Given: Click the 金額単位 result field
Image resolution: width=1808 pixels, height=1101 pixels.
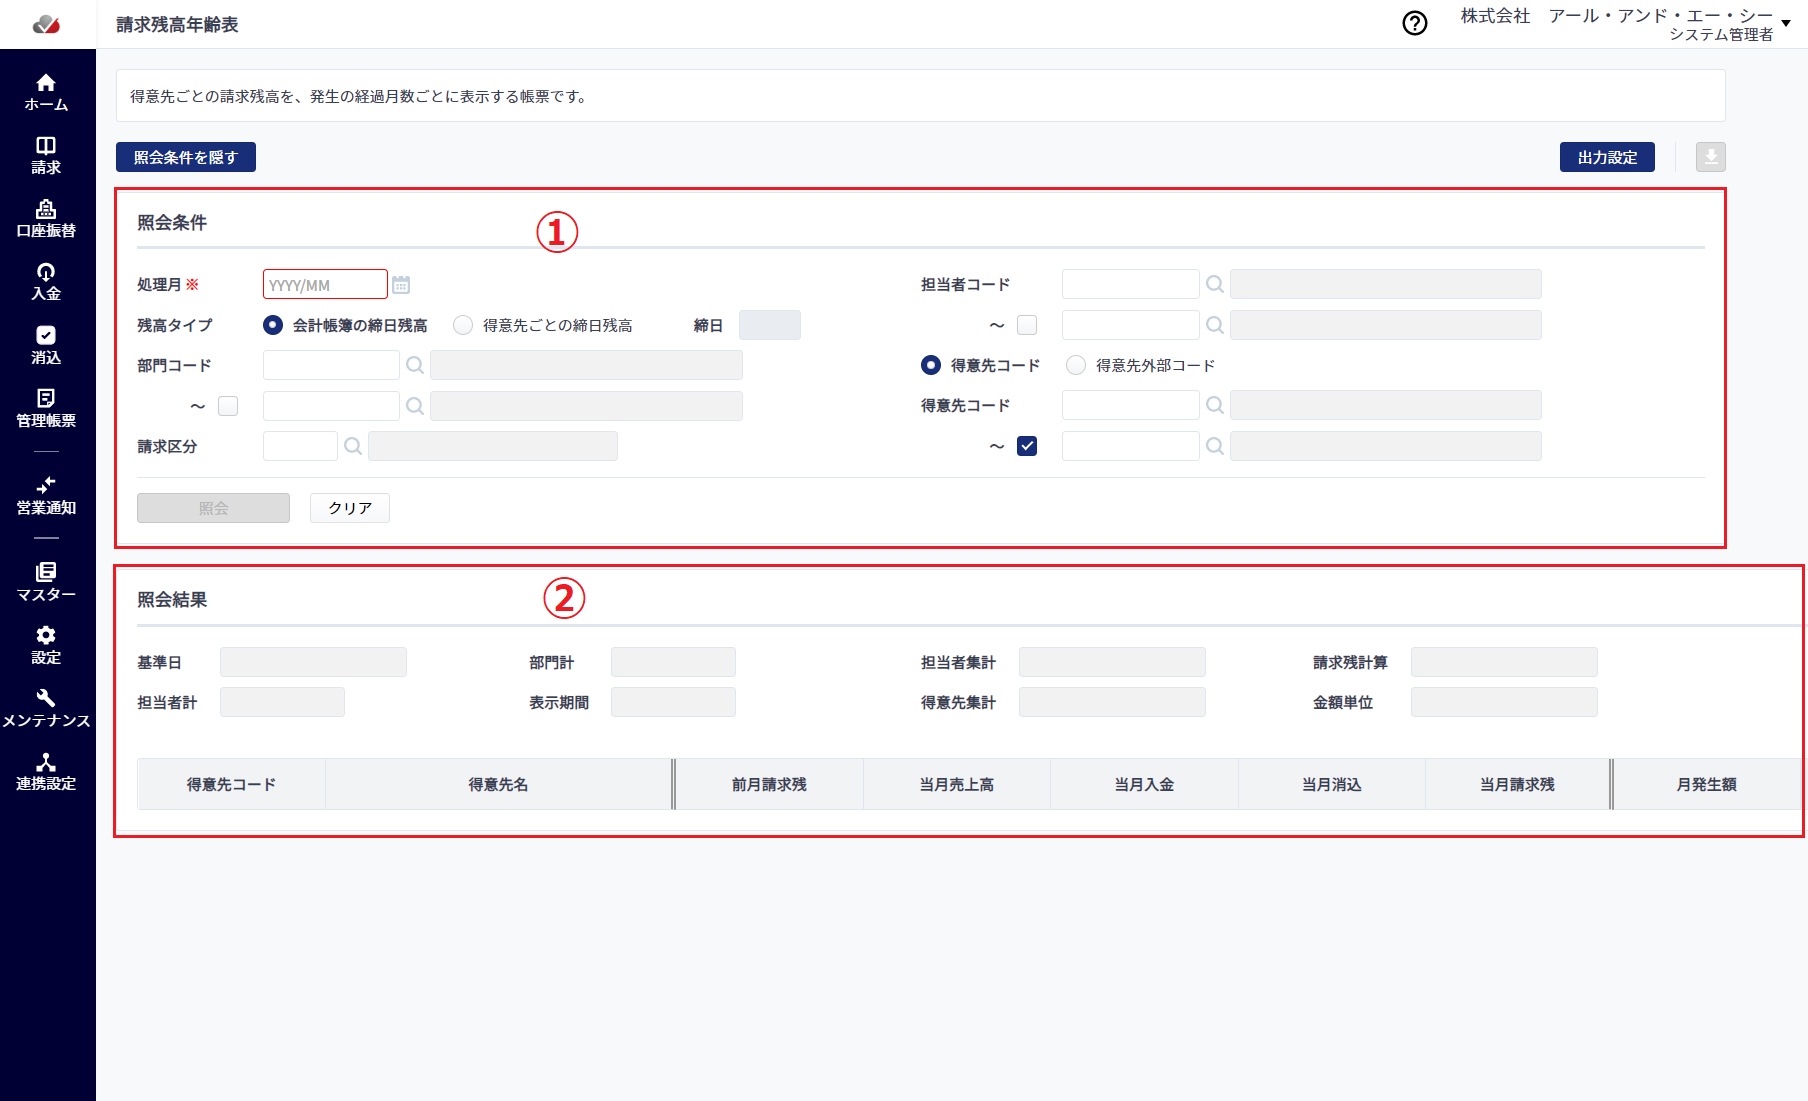Looking at the screenshot, I should click(x=1504, y=702).
